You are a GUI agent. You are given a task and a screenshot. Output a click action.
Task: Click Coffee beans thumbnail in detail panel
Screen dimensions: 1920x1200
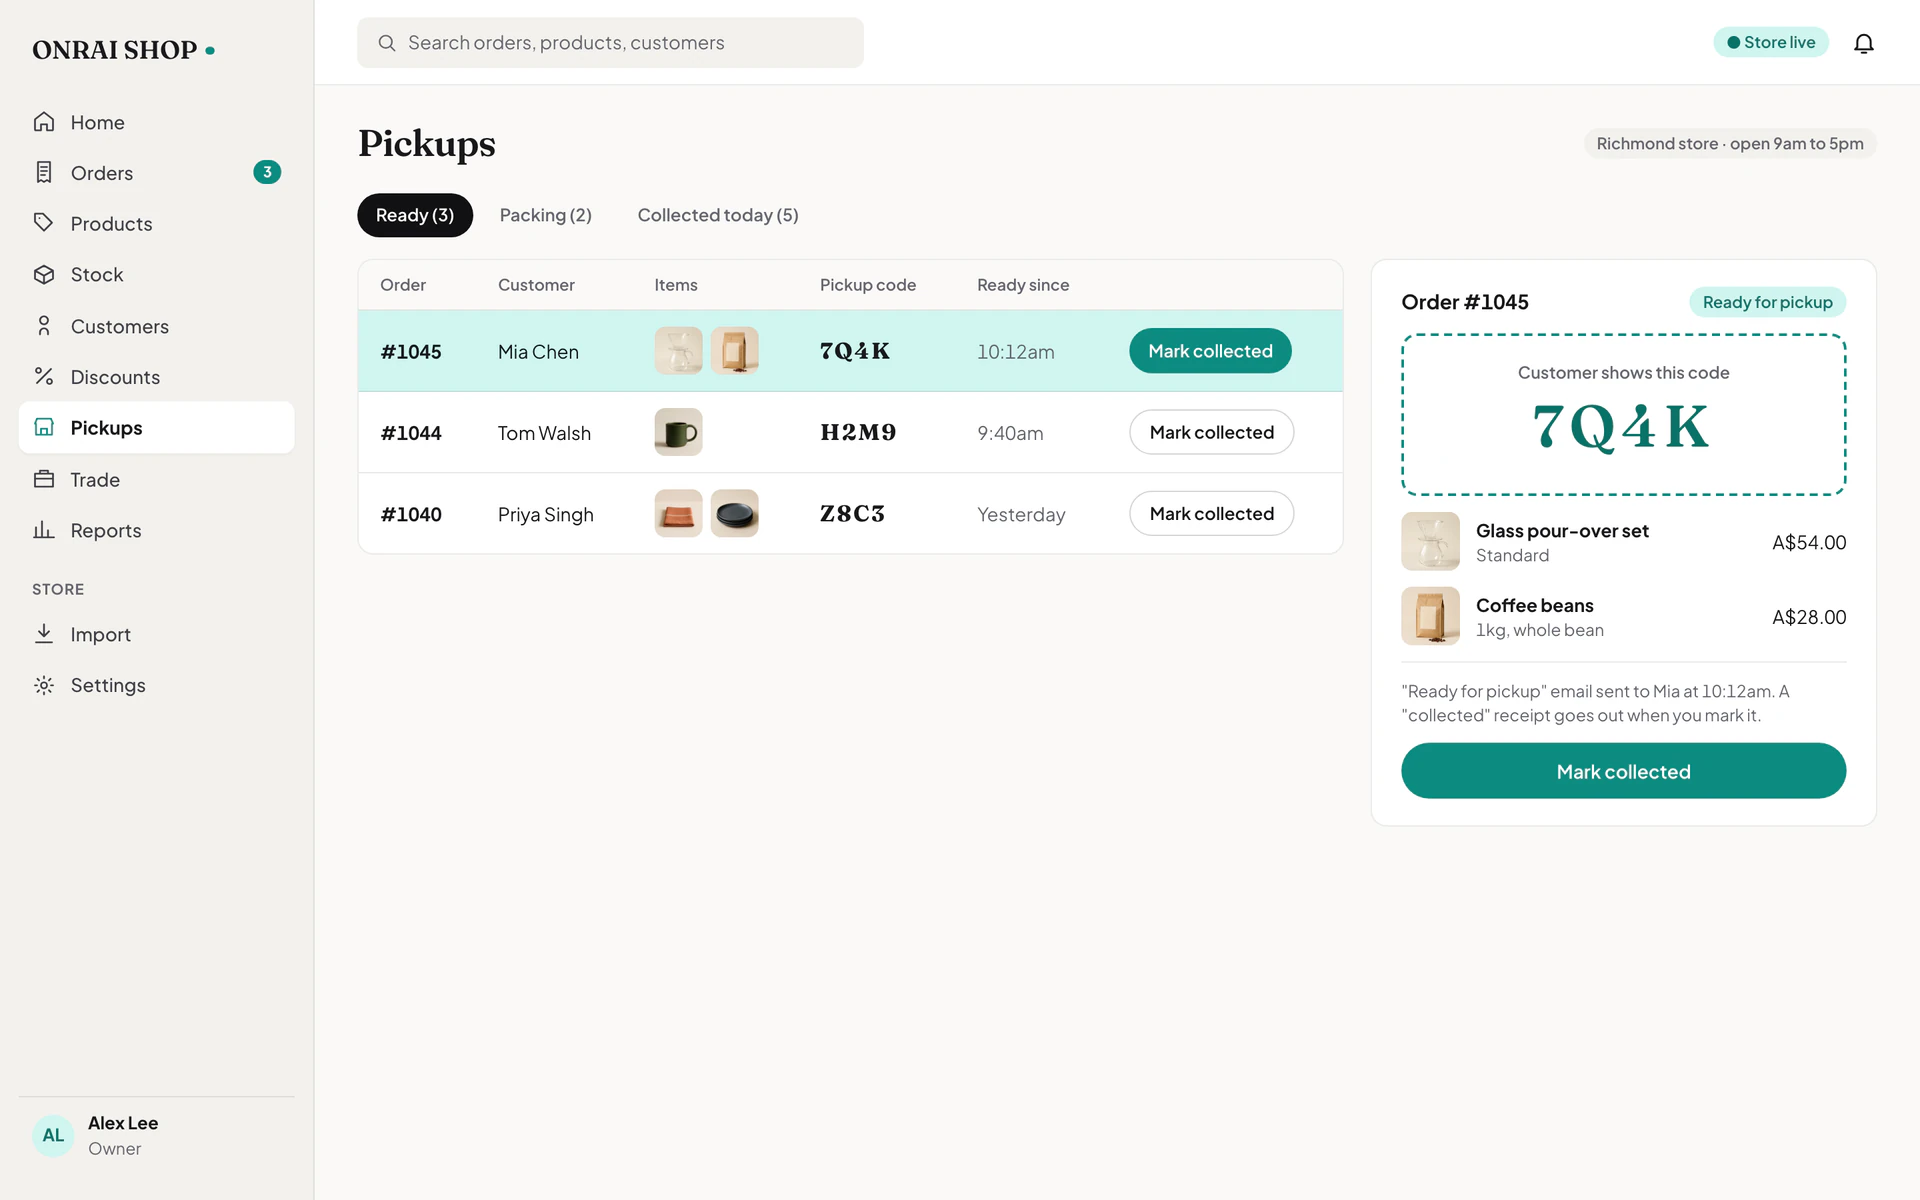click(x=1431, y=616)
